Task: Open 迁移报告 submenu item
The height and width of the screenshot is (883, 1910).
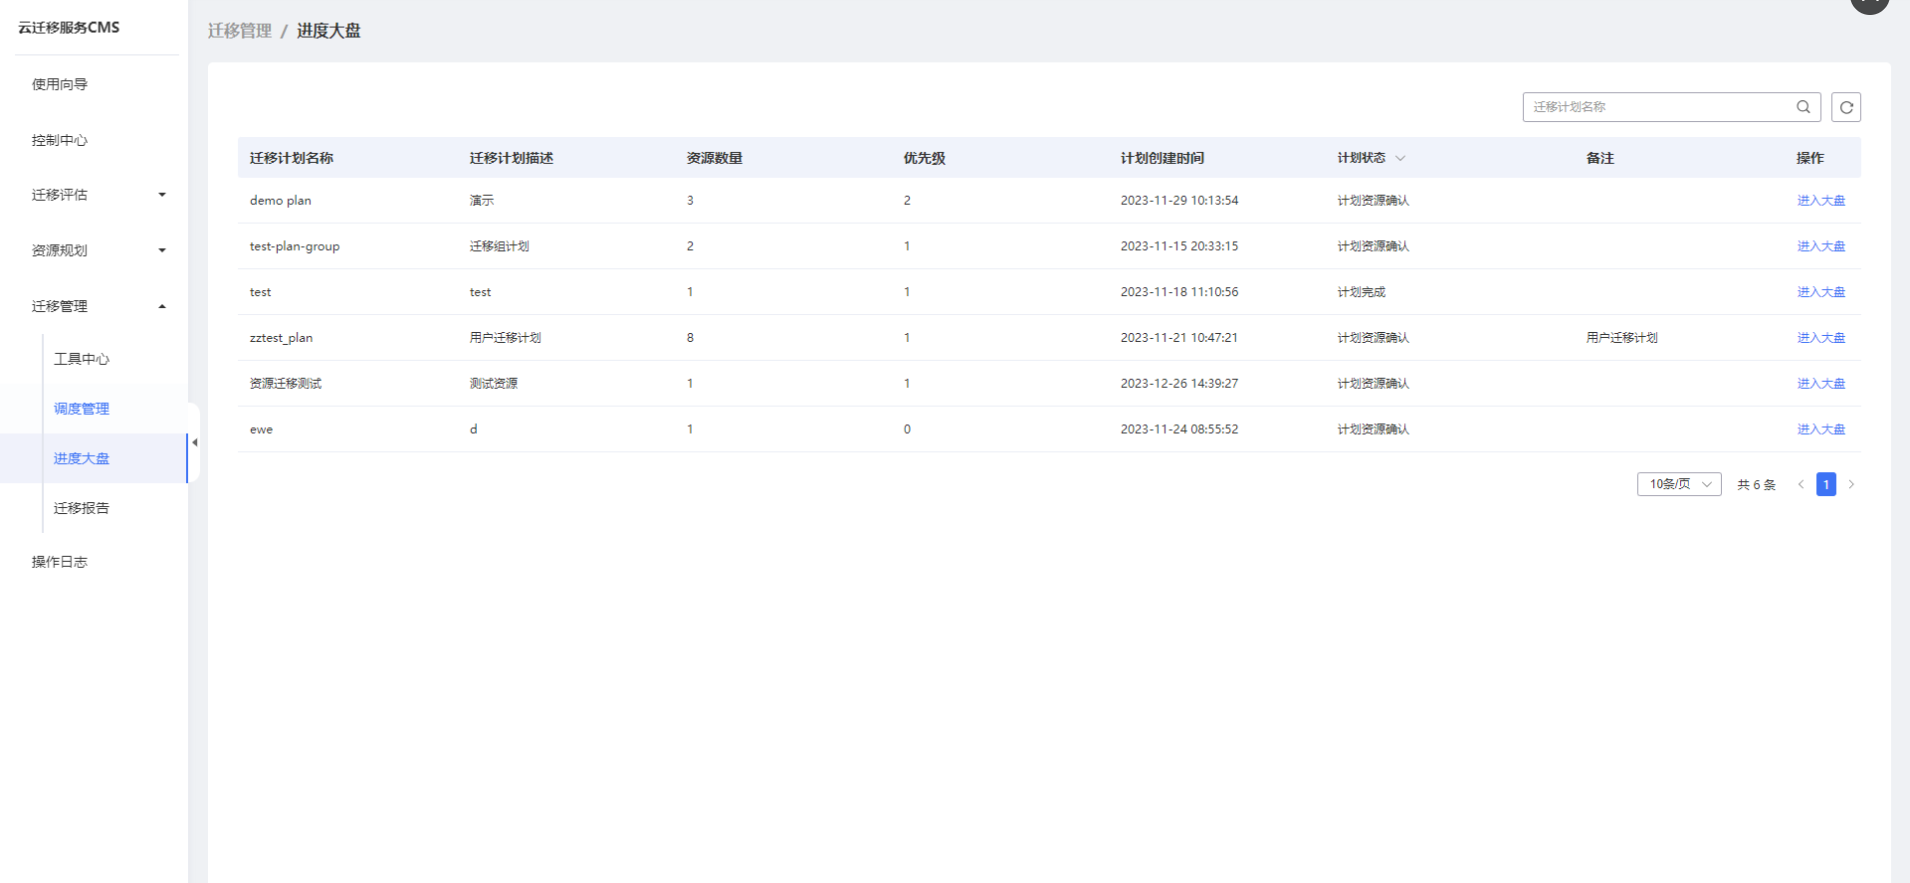Action: click(82, 508)
